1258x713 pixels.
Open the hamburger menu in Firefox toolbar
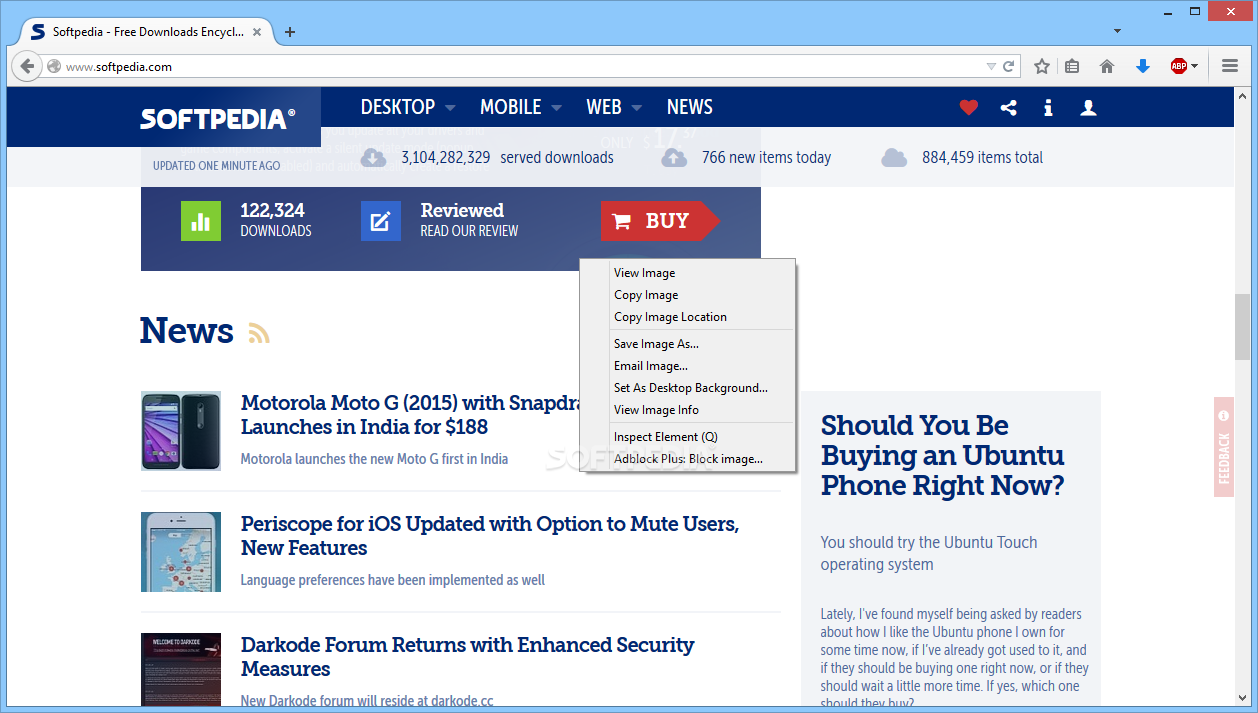coord(1230,66)
